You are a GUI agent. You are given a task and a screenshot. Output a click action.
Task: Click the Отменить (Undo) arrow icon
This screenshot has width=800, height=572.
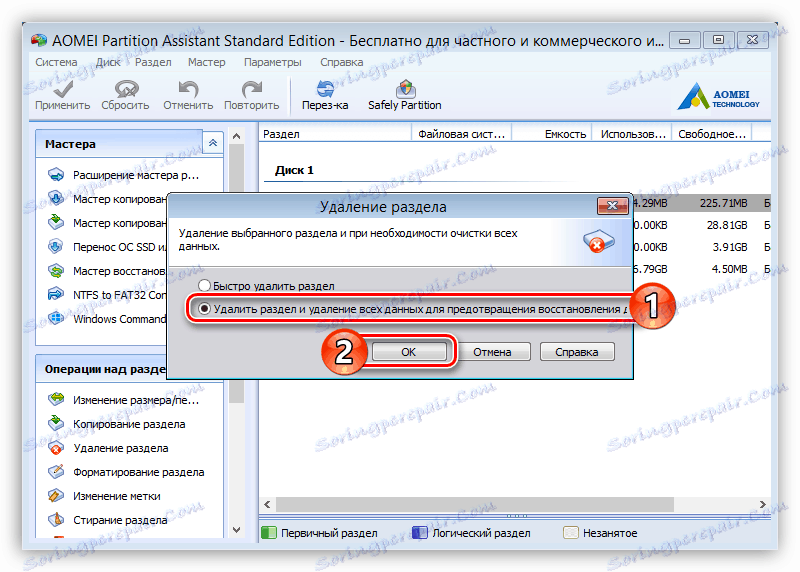(x=188, y=89)
